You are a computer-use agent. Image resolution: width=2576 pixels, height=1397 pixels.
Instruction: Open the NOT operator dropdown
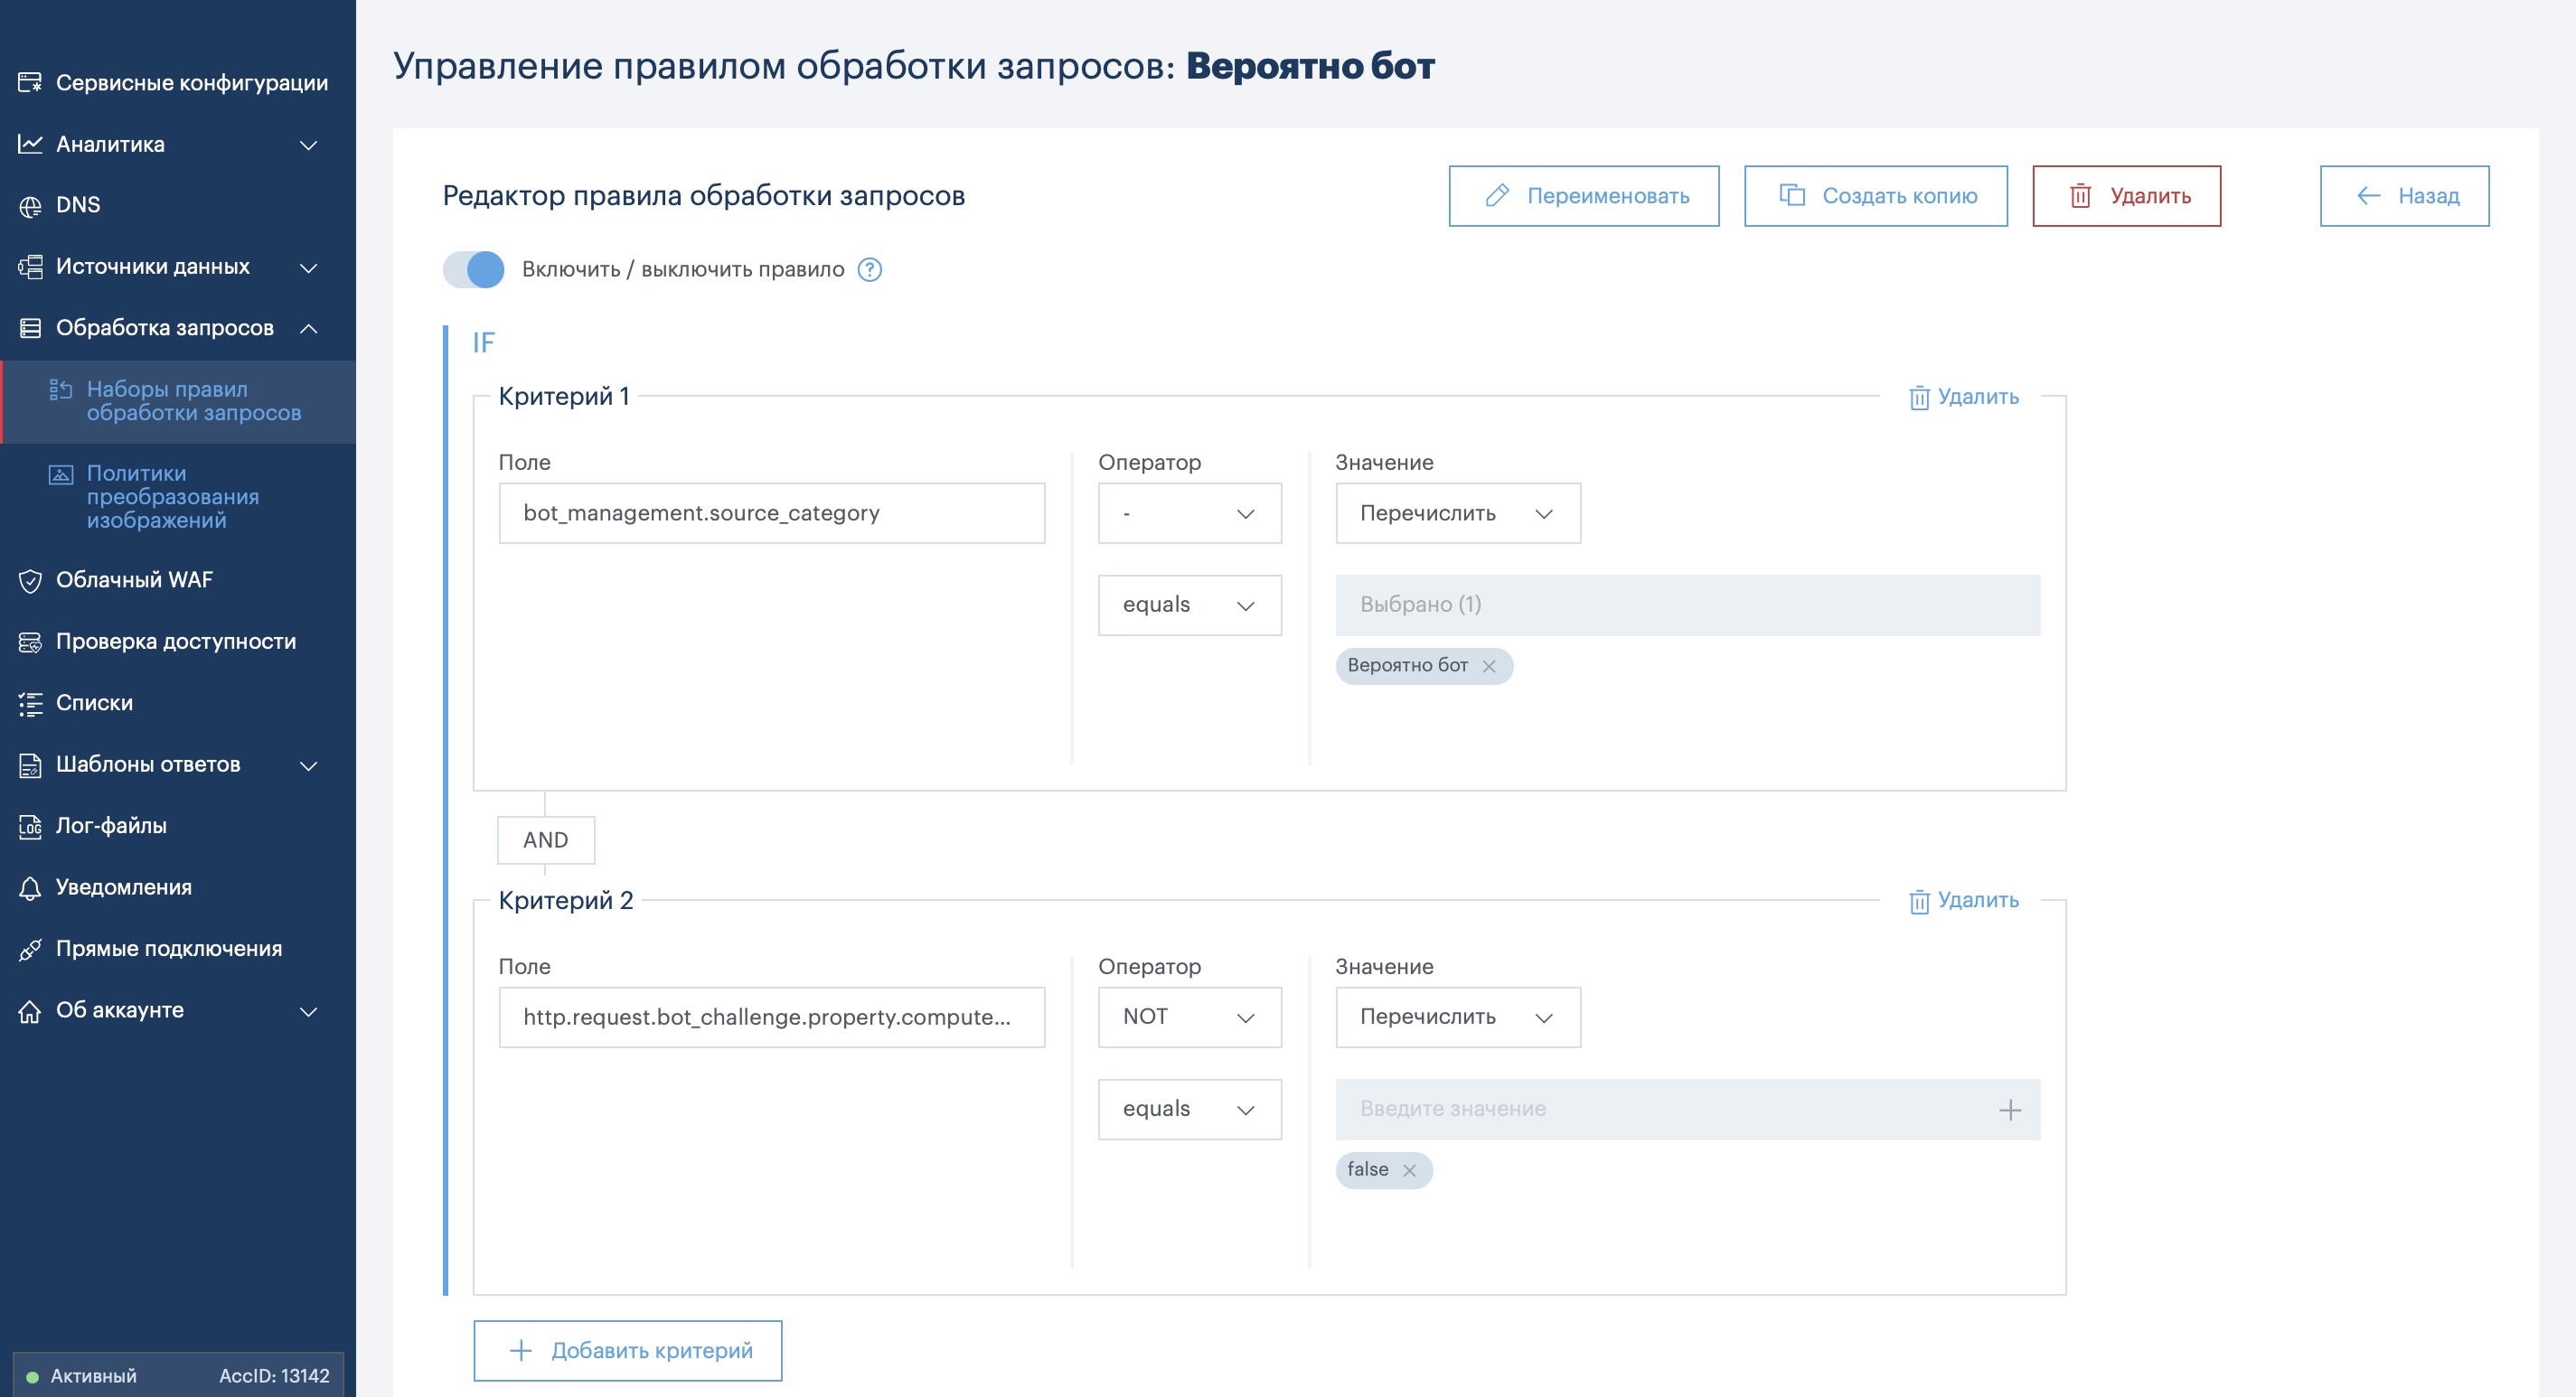point(1189,1017)
